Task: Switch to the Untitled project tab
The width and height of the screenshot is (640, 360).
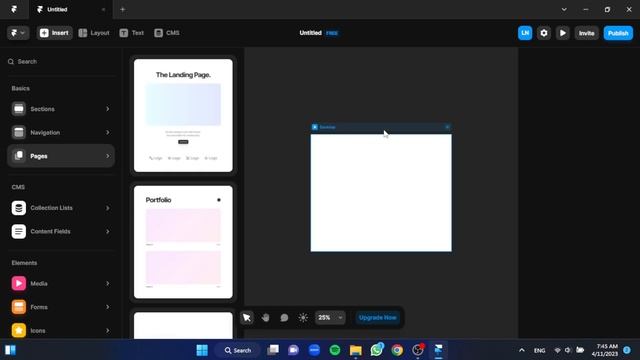Action: pos(70,9)
